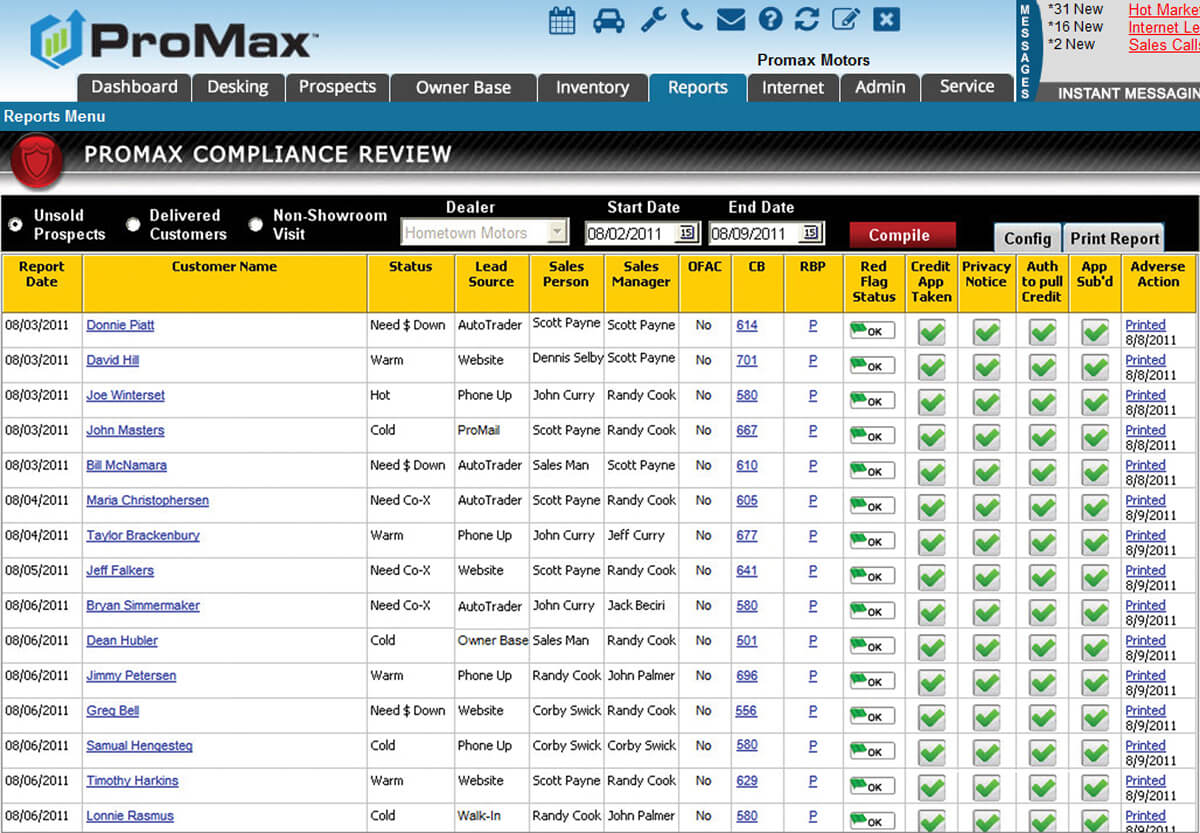Open the Service tab
This screenshot has height=833, width=1200.
click(x=967, y=87)
